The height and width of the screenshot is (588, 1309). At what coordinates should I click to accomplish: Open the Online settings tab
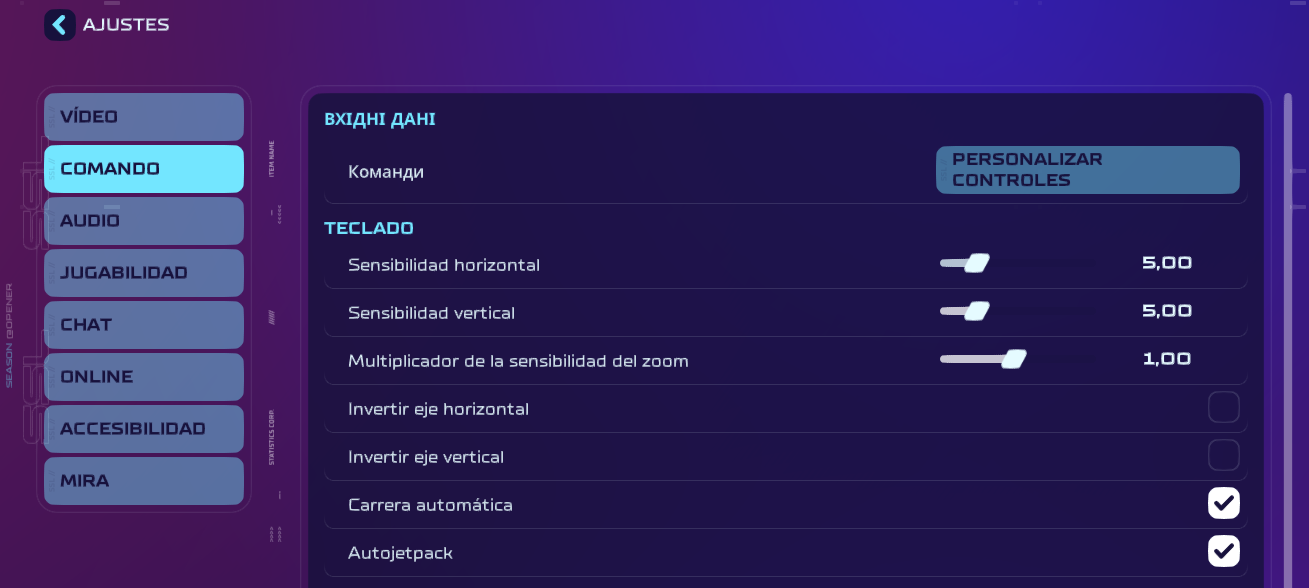[x=144, y=377]
